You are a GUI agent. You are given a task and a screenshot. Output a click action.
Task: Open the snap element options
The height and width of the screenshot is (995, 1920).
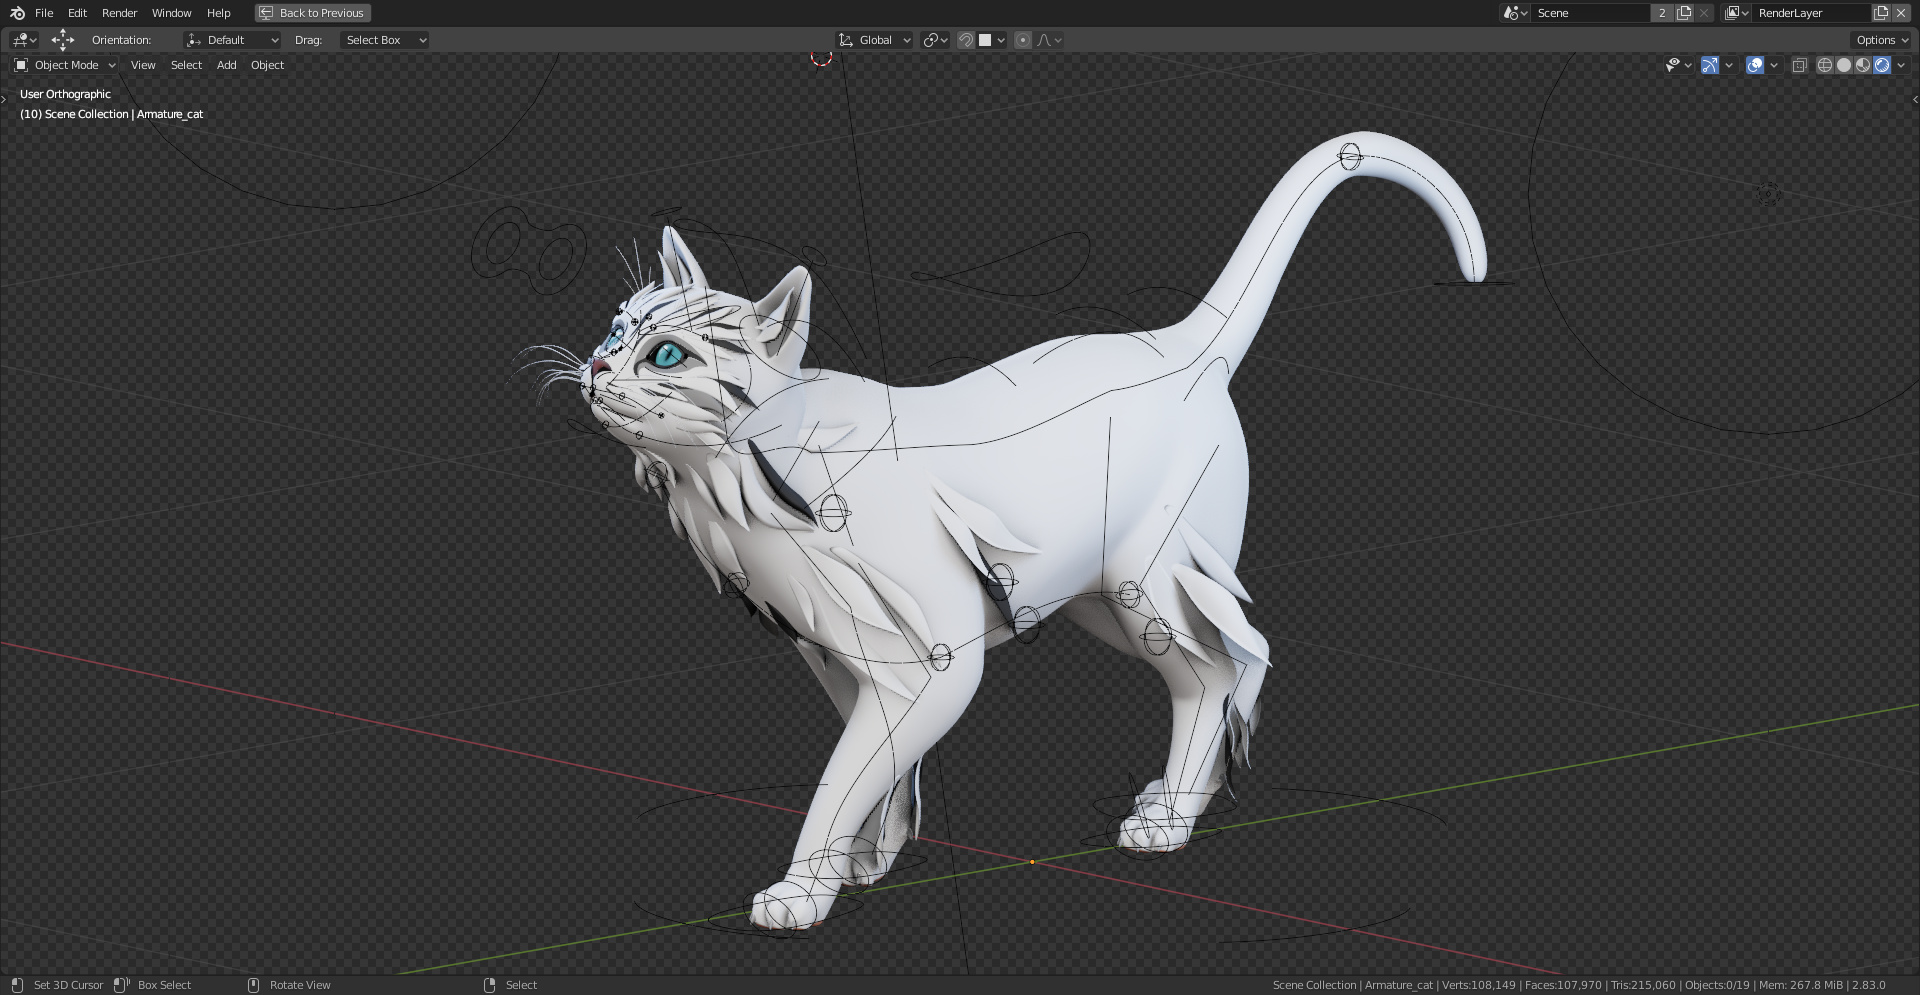[992, 40]
